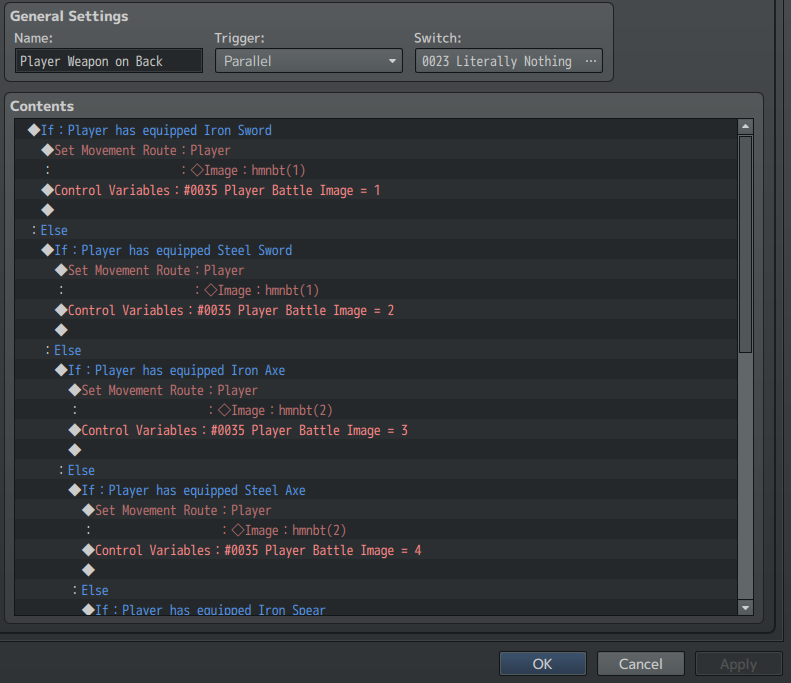This screenshot has width=791, height=683.
Task: Click the Contents vertical scrollbar thumb
Action: 745,244
